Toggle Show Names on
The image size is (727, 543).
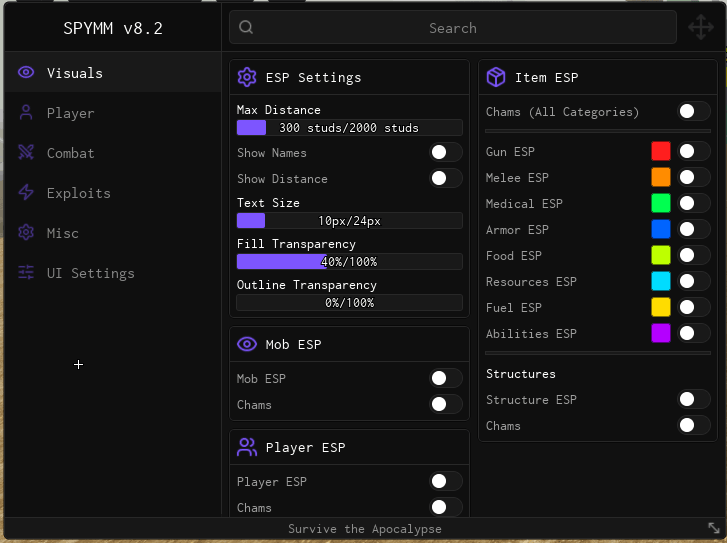pyautogui.click(x=446, y=152)
